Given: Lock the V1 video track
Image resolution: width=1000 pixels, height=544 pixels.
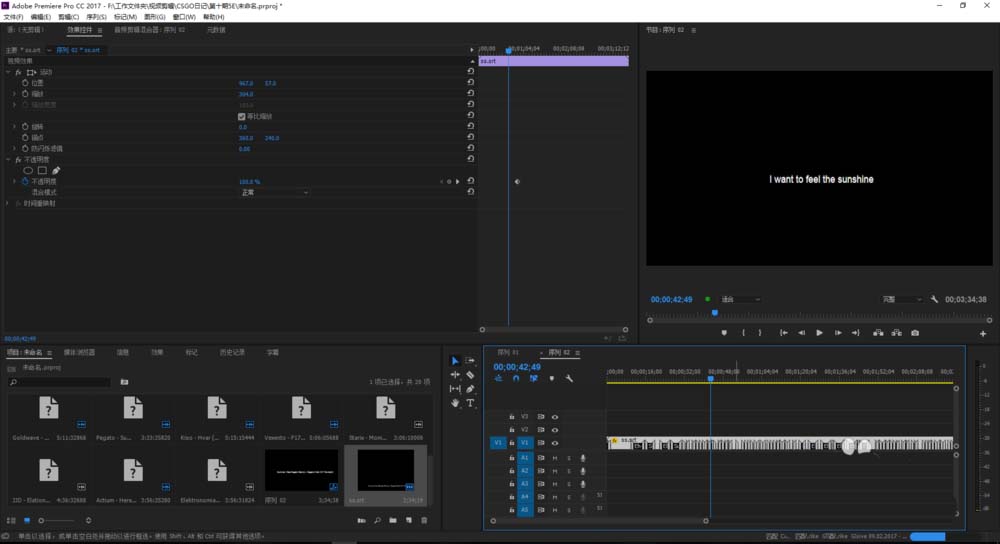Looking at the screenshot, I should pos(511,443).
